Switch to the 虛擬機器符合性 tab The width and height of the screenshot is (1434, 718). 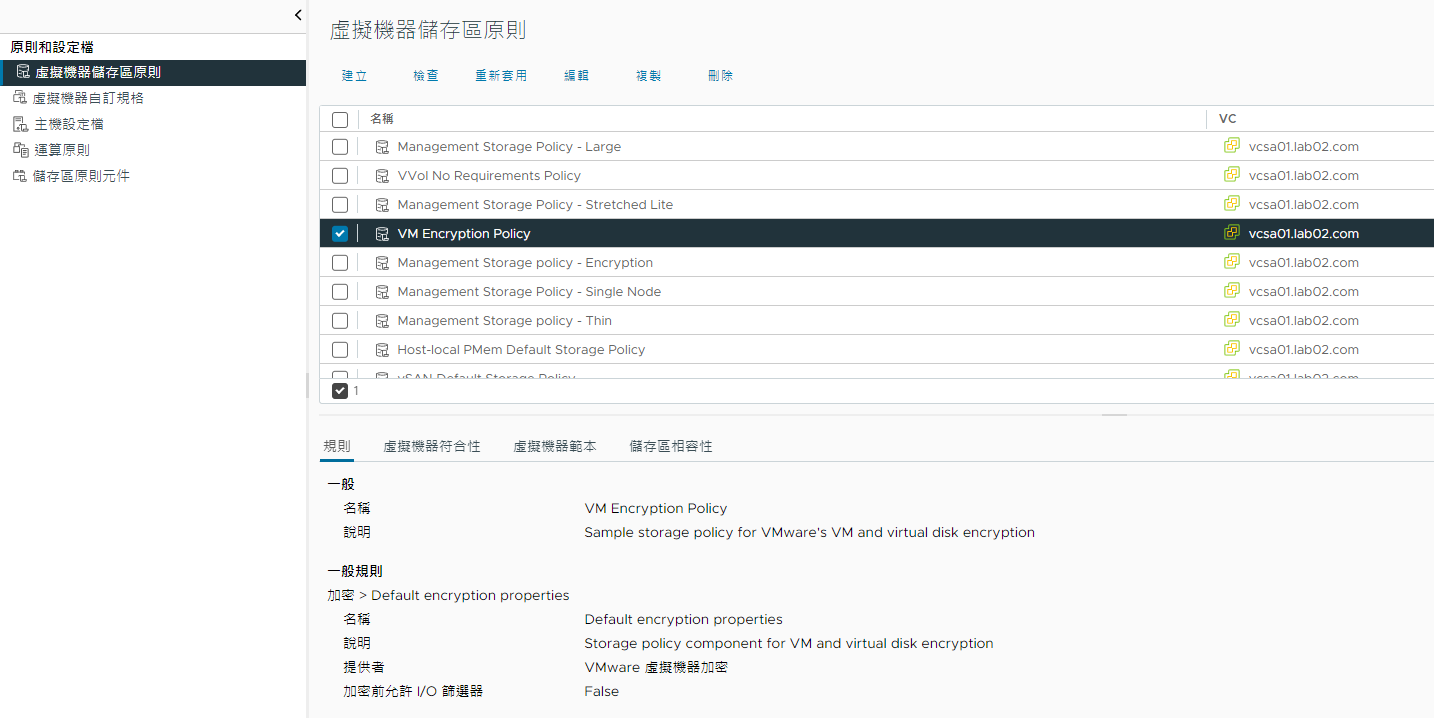pos(432,446)
